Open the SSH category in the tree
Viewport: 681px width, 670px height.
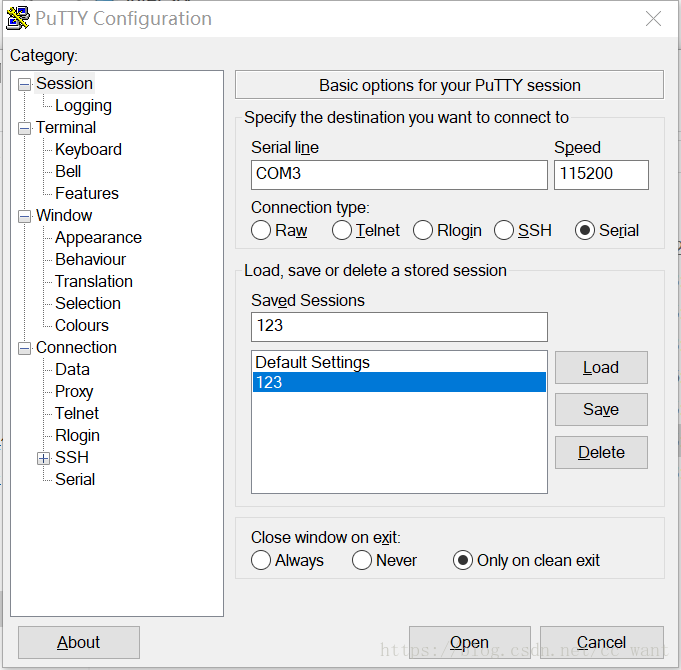click(x=72, y=457)
